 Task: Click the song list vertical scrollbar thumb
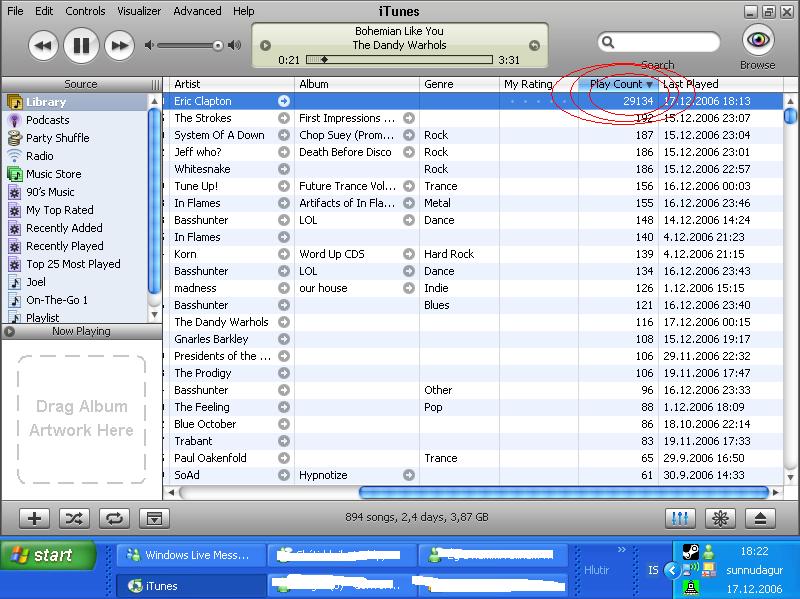[790, 116]
